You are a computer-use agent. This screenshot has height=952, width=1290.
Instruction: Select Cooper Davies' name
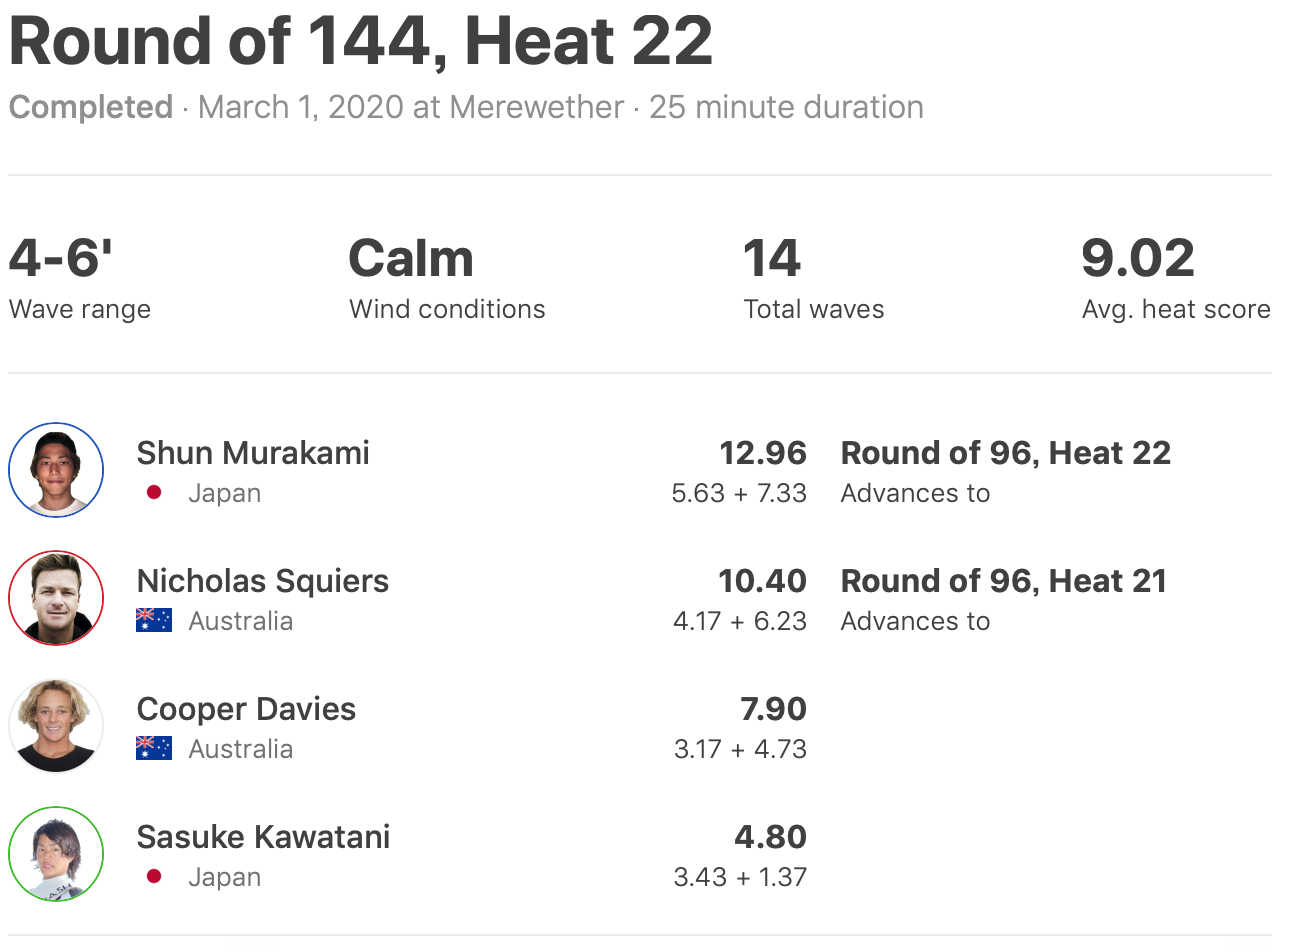pos(246,709)
